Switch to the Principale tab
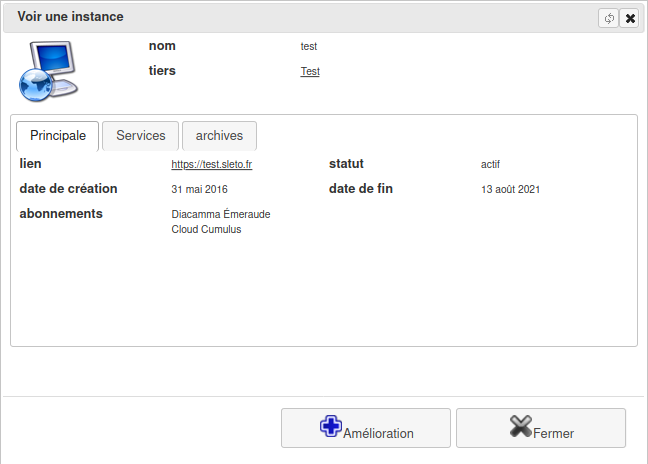The width and height of the screenshot is (648, 464). tap(57, 135)
